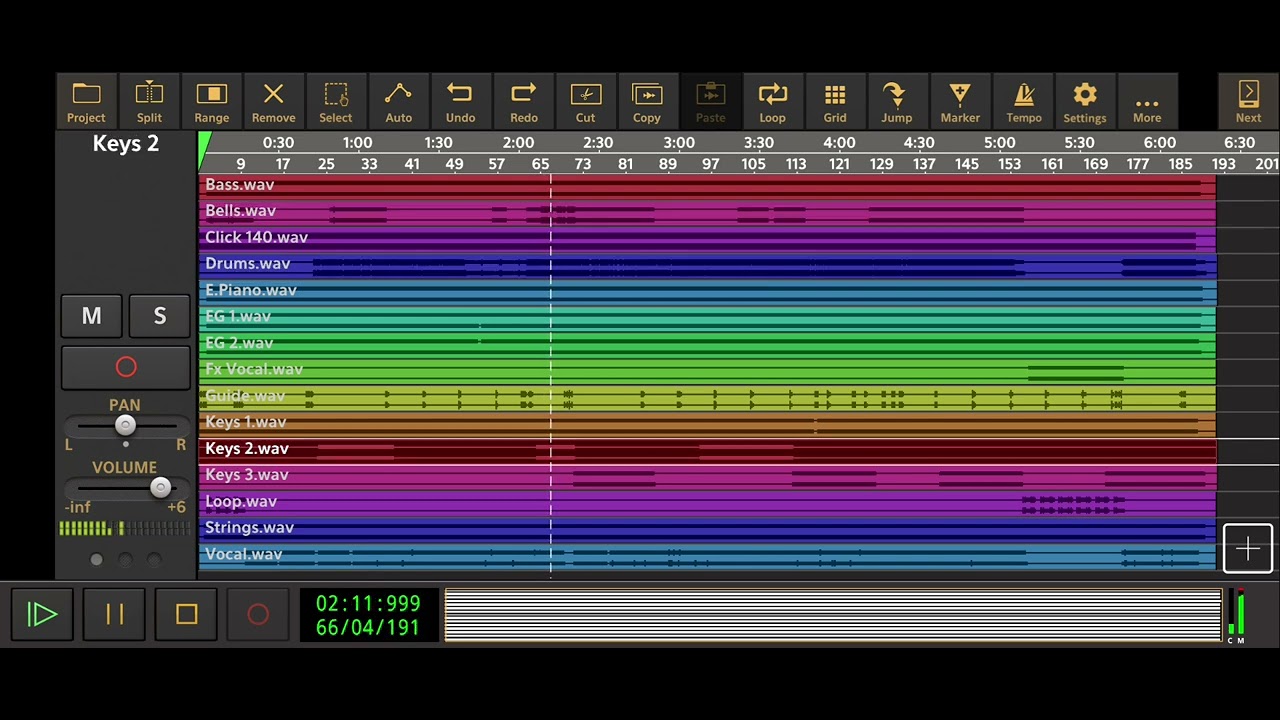Click the Keys 2 track name header
1280x720 pixels.
(x=126, y=143)
